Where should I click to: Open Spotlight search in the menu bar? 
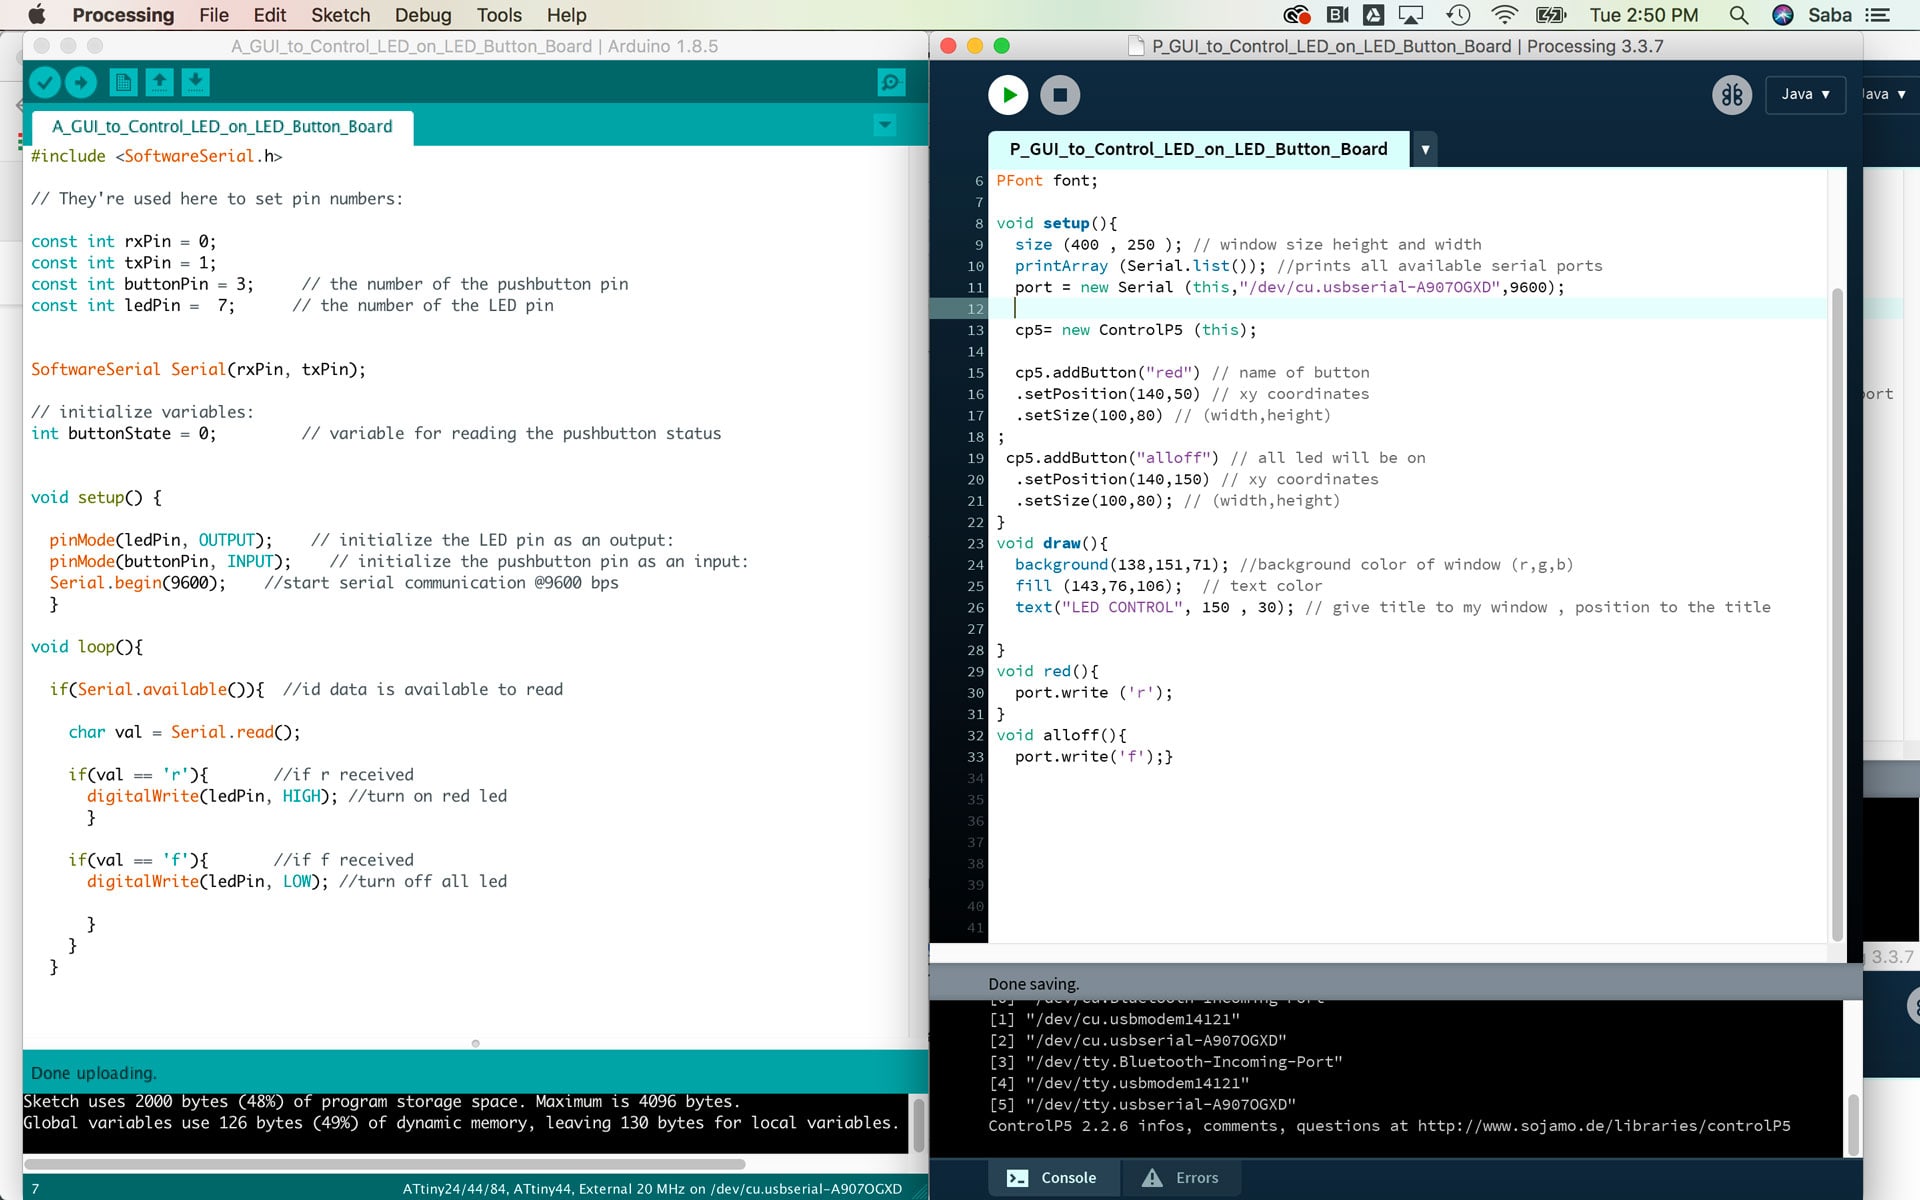point(1739,15)
